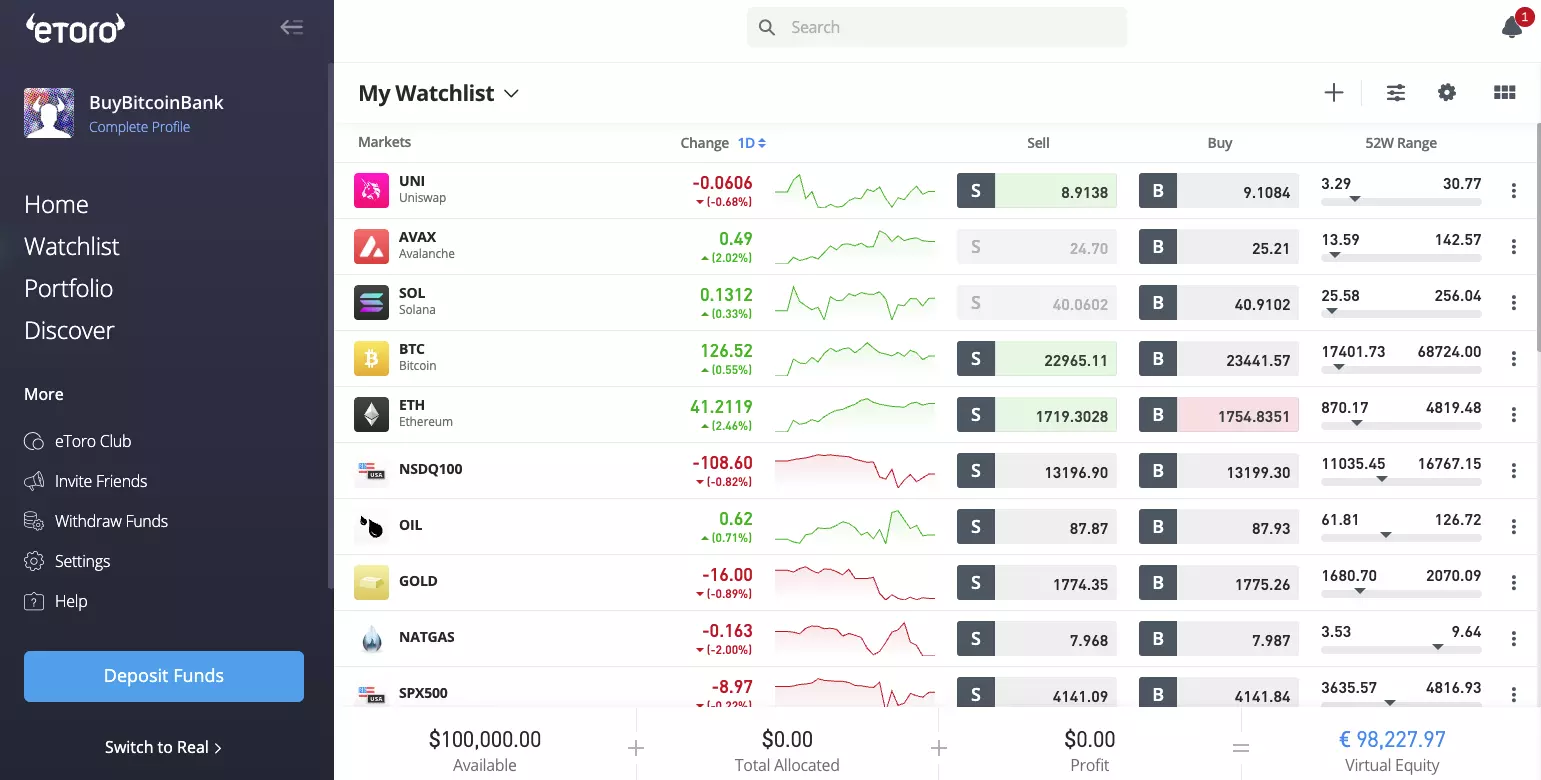The height and width of the screenshot is (780, 1541).
Task: Change the 1D timeframe selector
Action: coord(752,143)
